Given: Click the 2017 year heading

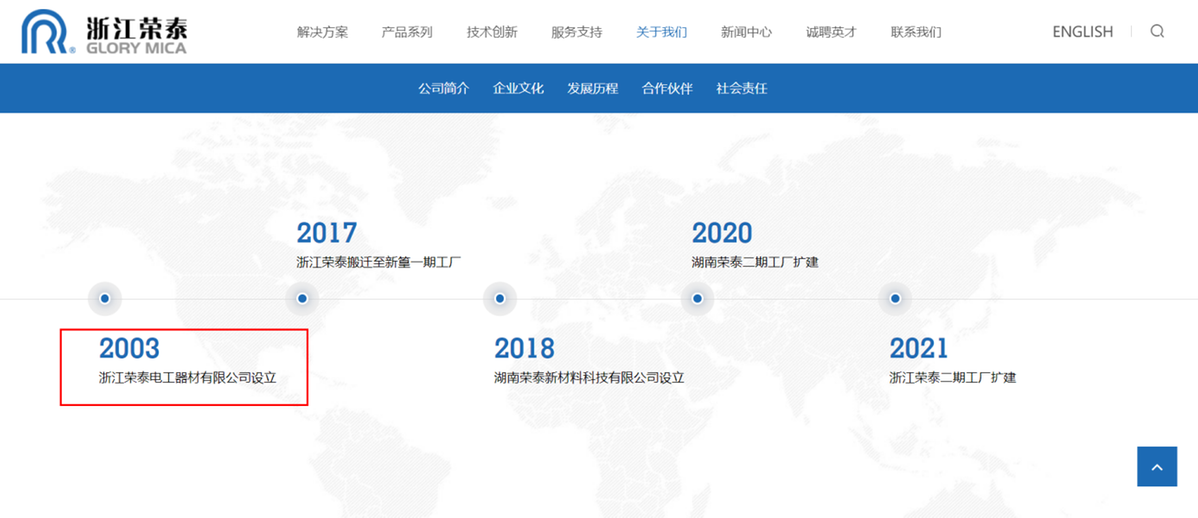Looking at the screenshot, I should (x=327, y=233).
